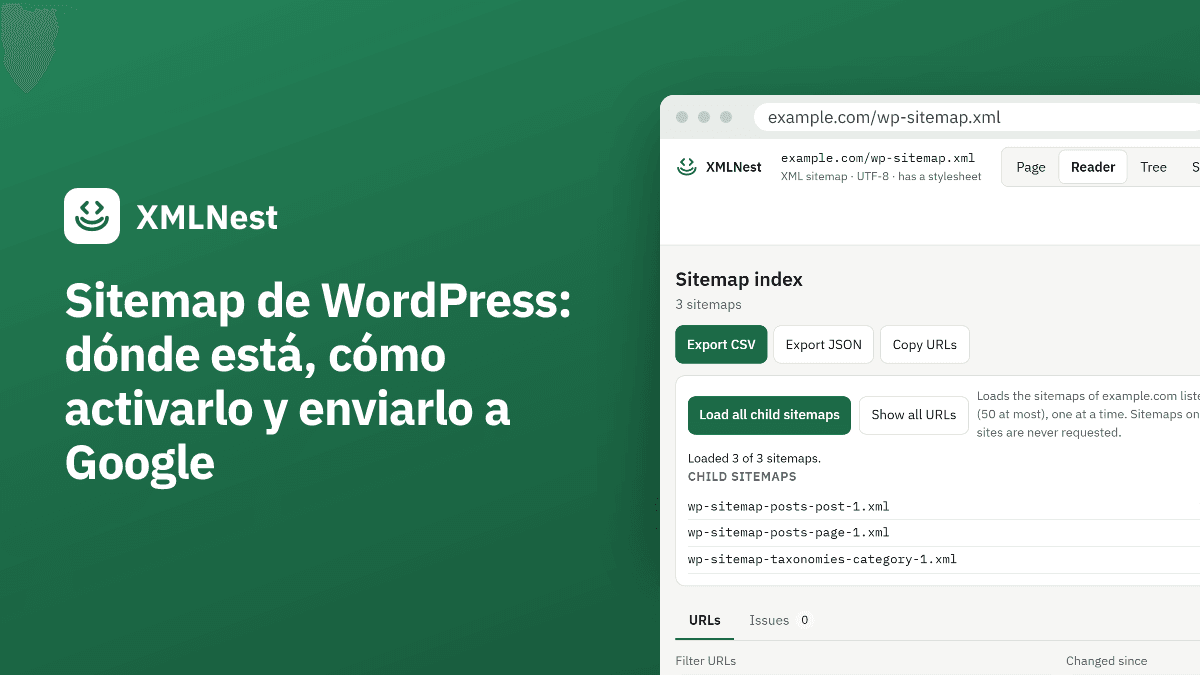
Task: Click 'XML sitemap · UTF-8 · has a stylesheet' subtitle
Action: [x=881, y=177]
